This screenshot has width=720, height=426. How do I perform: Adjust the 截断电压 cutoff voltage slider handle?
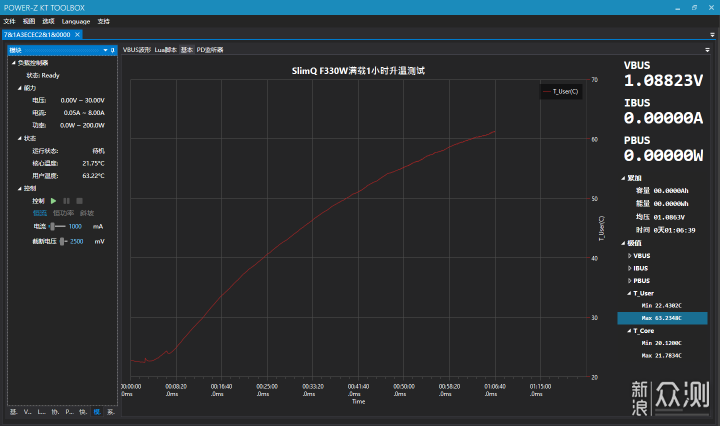pos(62,241)
